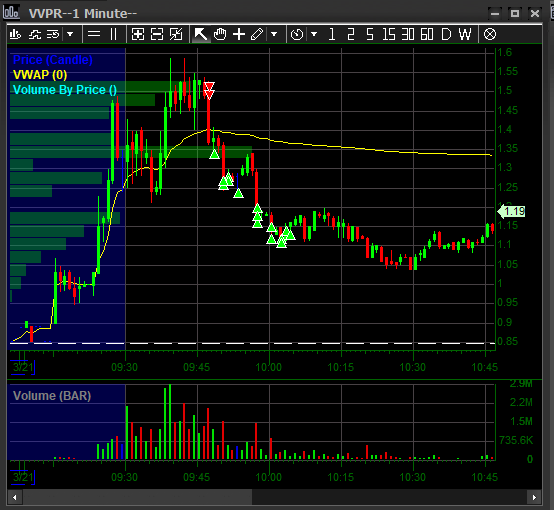This screenshot has height=510, width=554.
Task: Expand the drawing tools dropdown arrow
Action: point(273,34)
